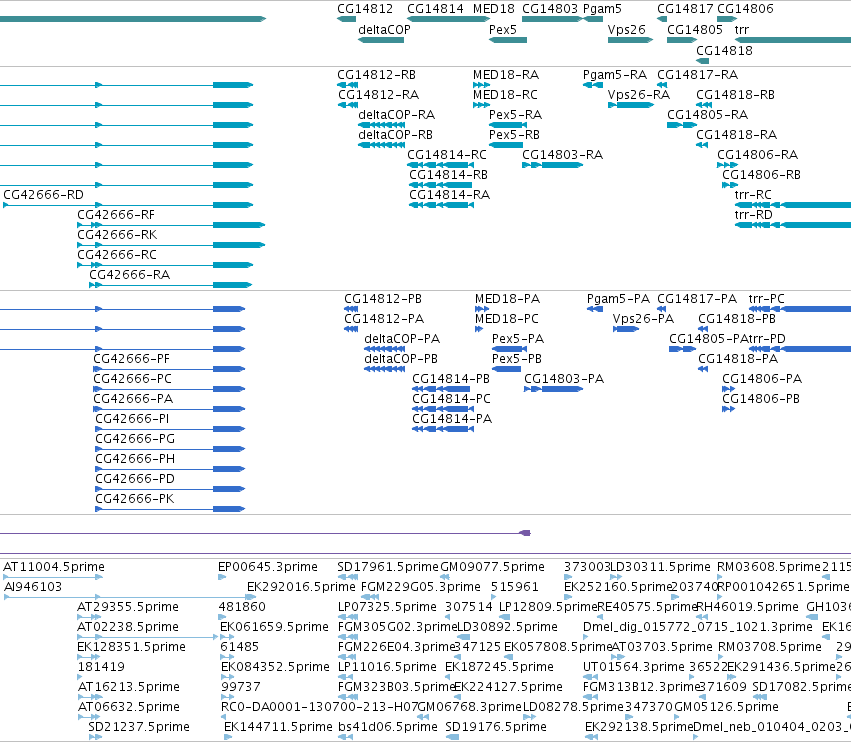851x742 pixels.
Task: Select transcript CG42666-RK
Action: pyautogui.click(x=117, y=235)
